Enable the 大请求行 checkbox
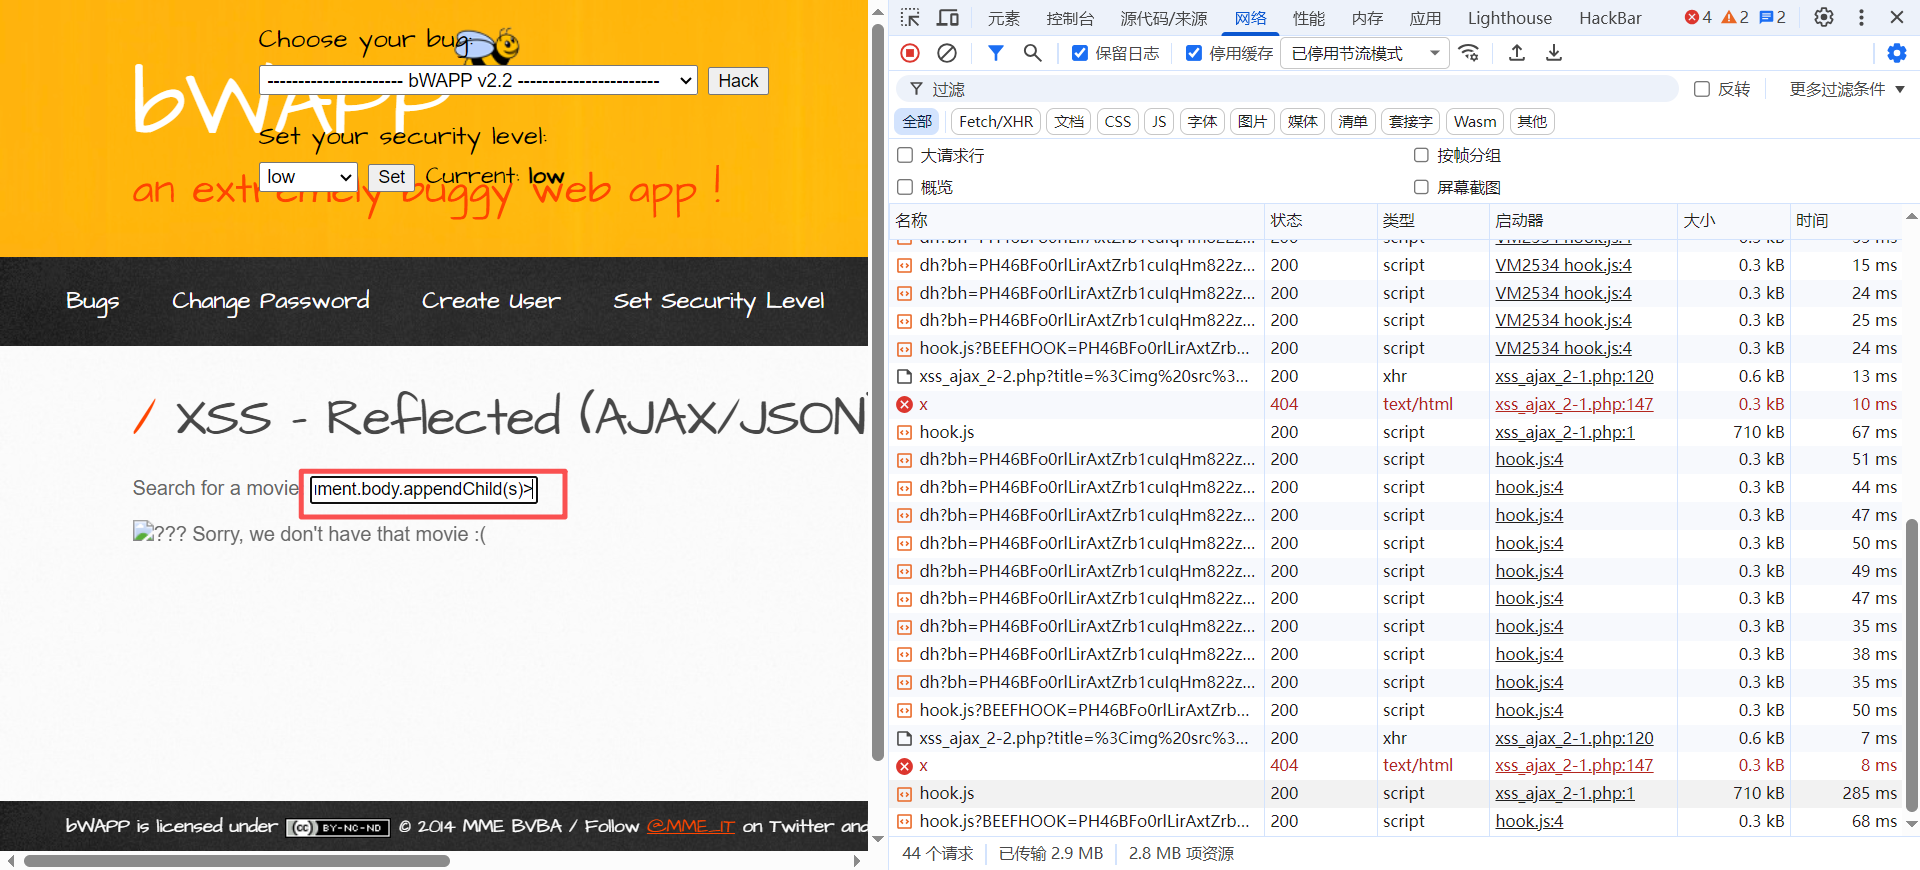This screenshot has height=870, width=1920. coord(905,155)
